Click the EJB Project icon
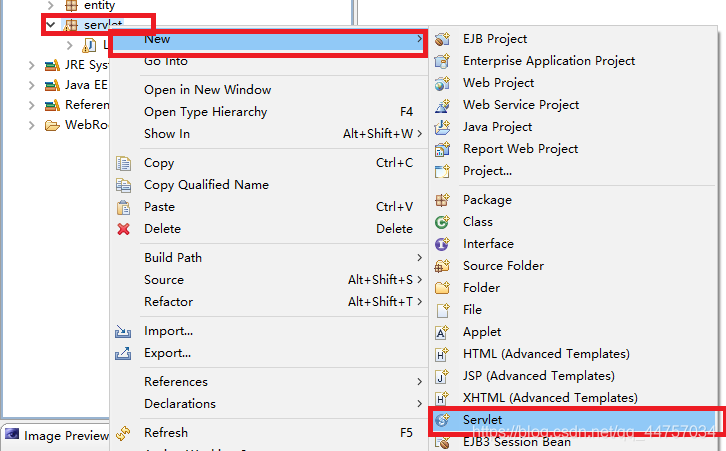Screen dimensions: 726x451 [x=443, y=39]
